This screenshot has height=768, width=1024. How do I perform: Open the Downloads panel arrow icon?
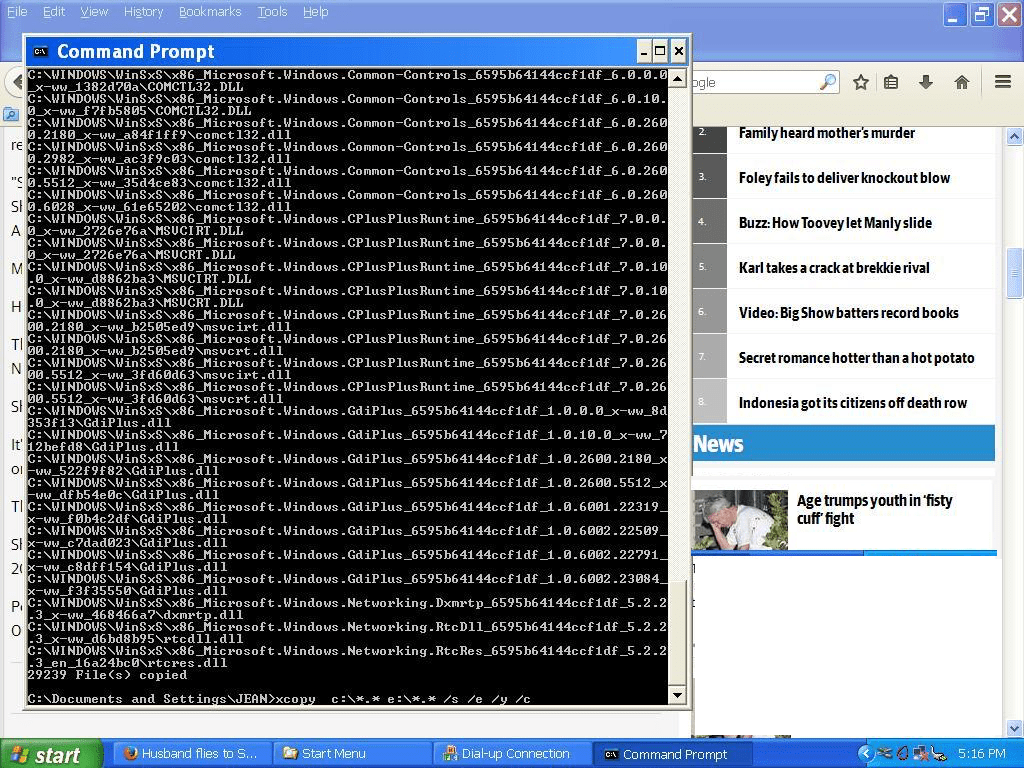(x=925, y=82)
